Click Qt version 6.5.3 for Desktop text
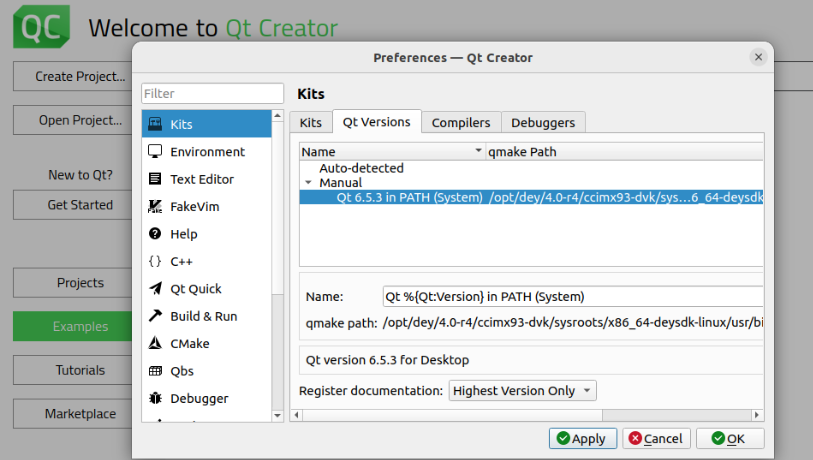This screenshot has width=813, height=460. click(x=387, y=360)
